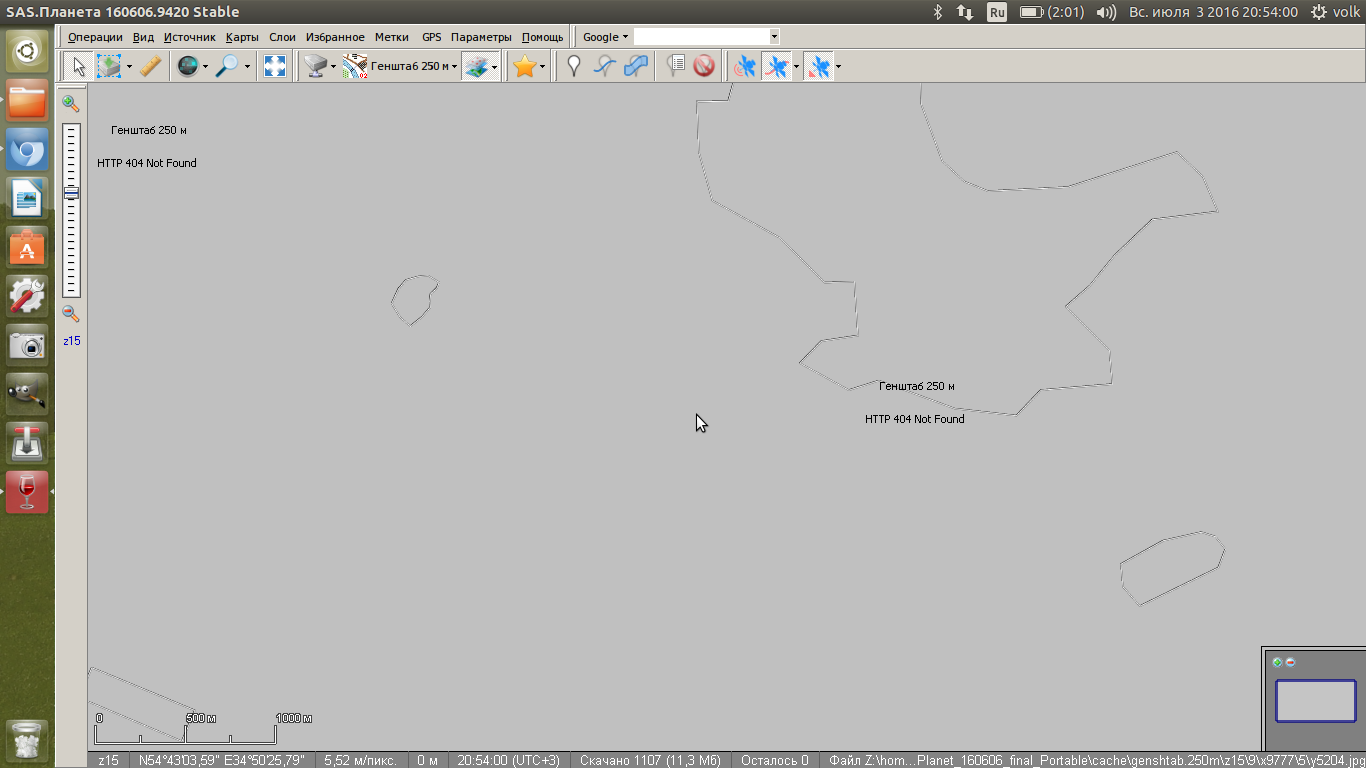Open favorites with the star icon
The height and width of the screenshot is (768, 1366).
524,67
